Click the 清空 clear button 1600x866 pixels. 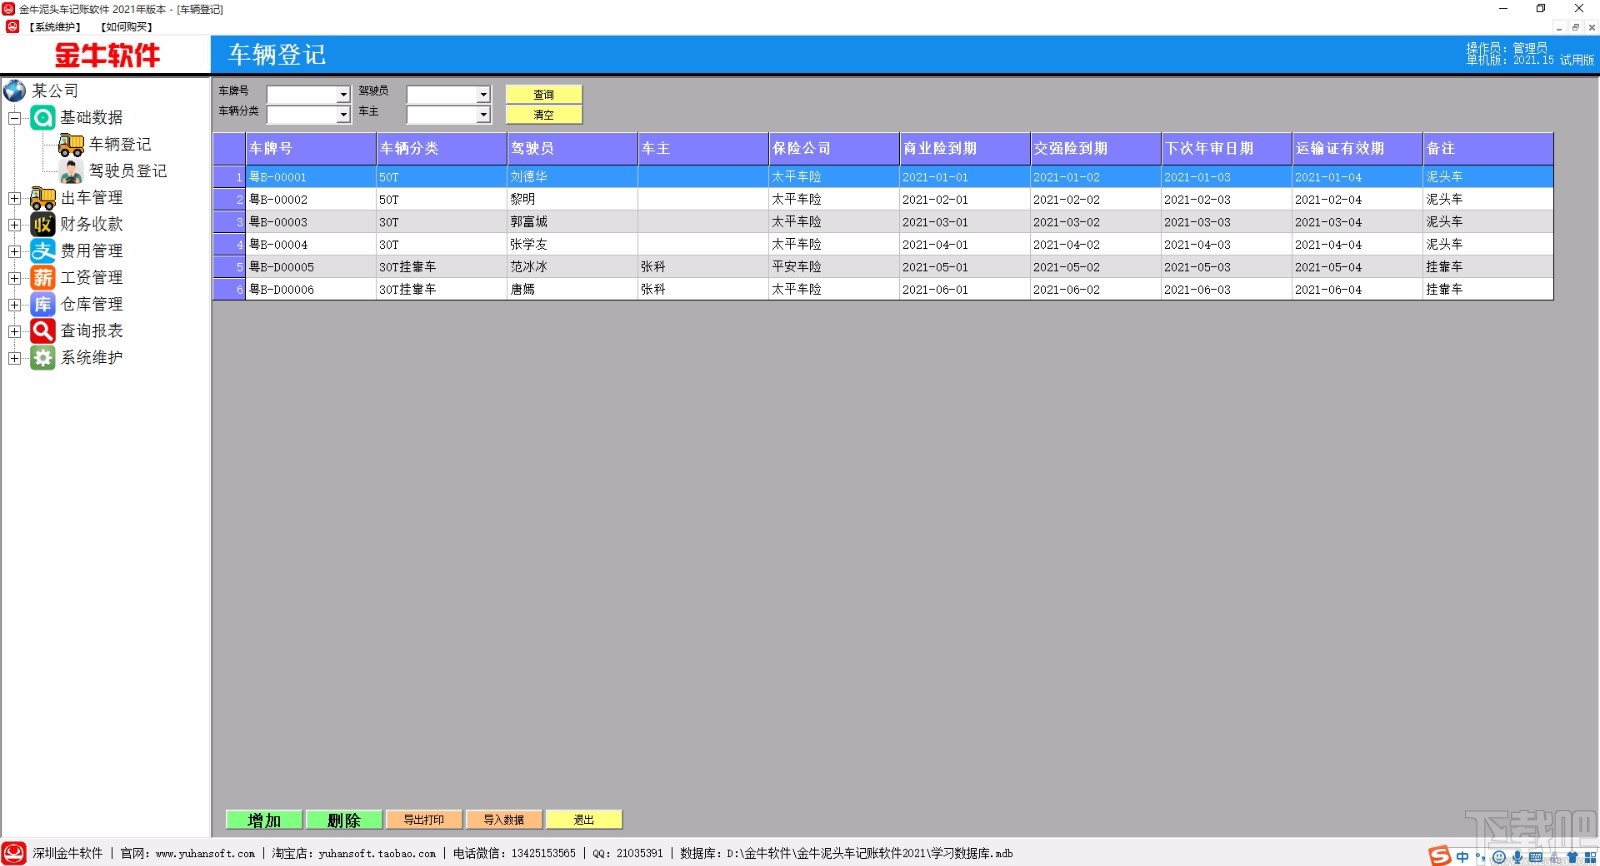pyautogui.click(x=544, y=115)
